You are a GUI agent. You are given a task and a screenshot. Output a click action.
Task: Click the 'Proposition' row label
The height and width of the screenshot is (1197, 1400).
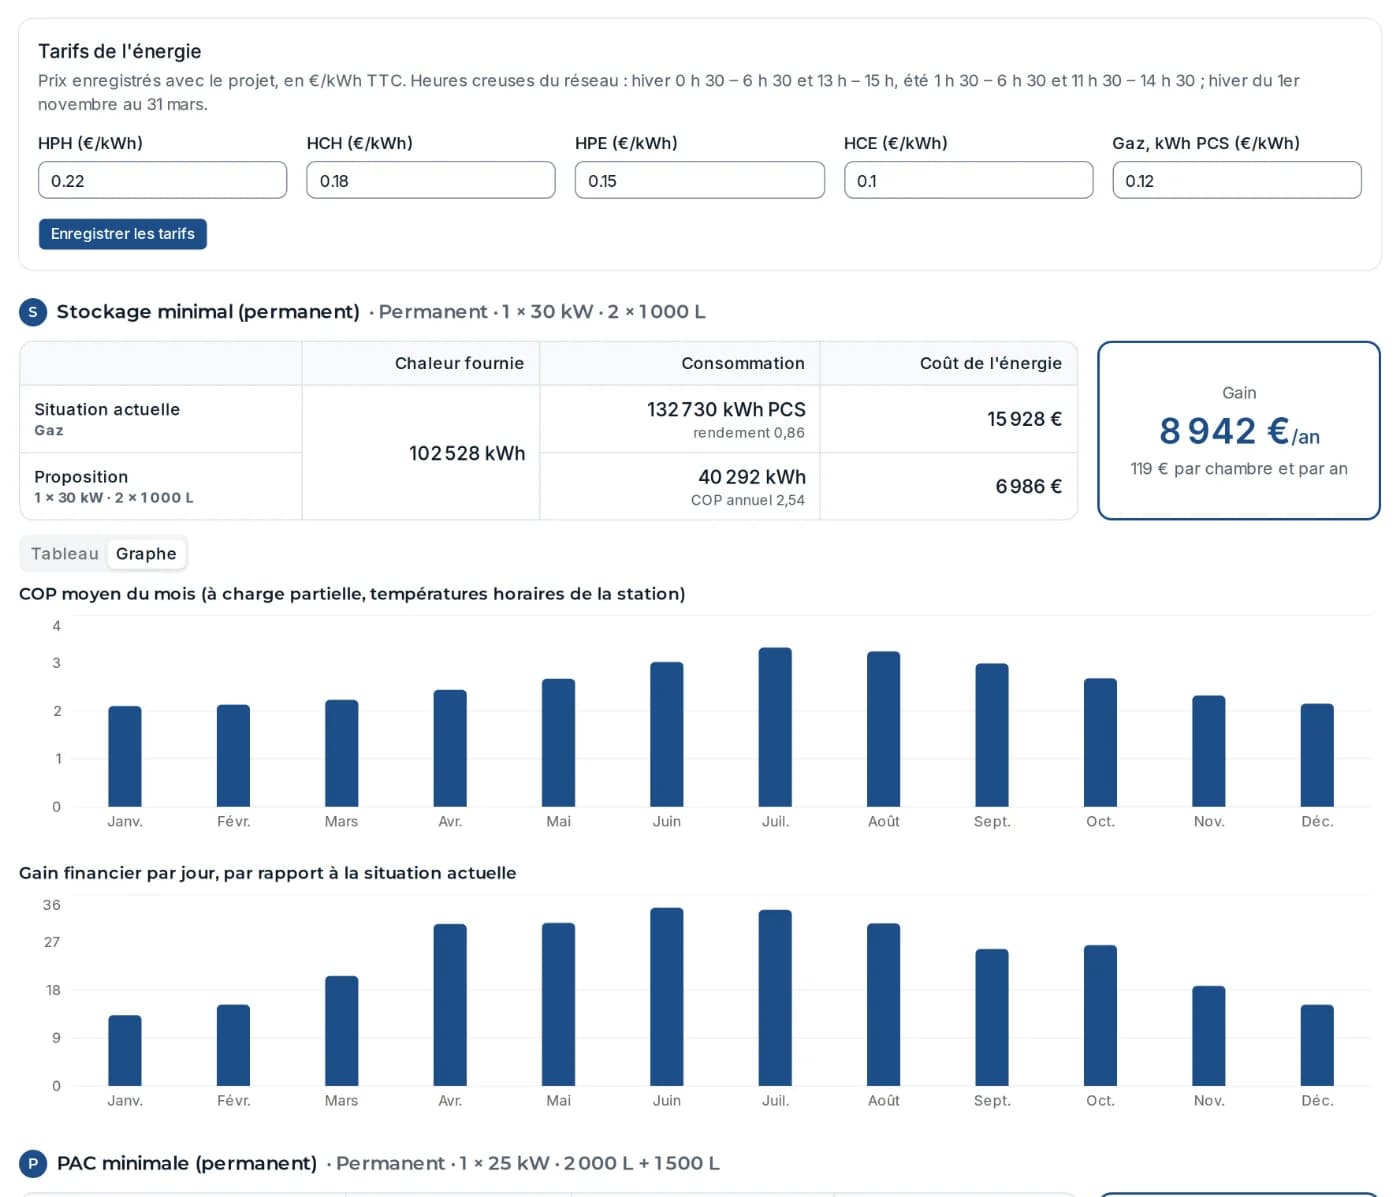tap(81, 477)
